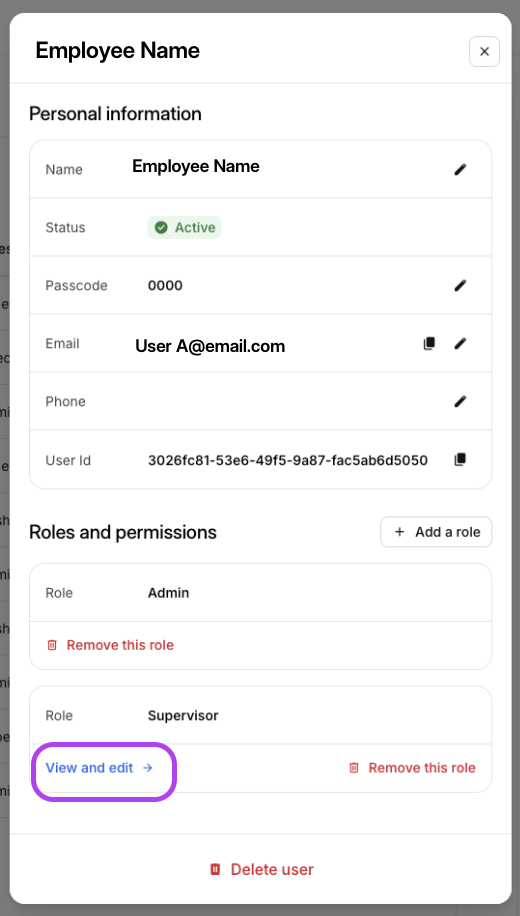
Task: Click the User Id value text
Action: [287, 460]
